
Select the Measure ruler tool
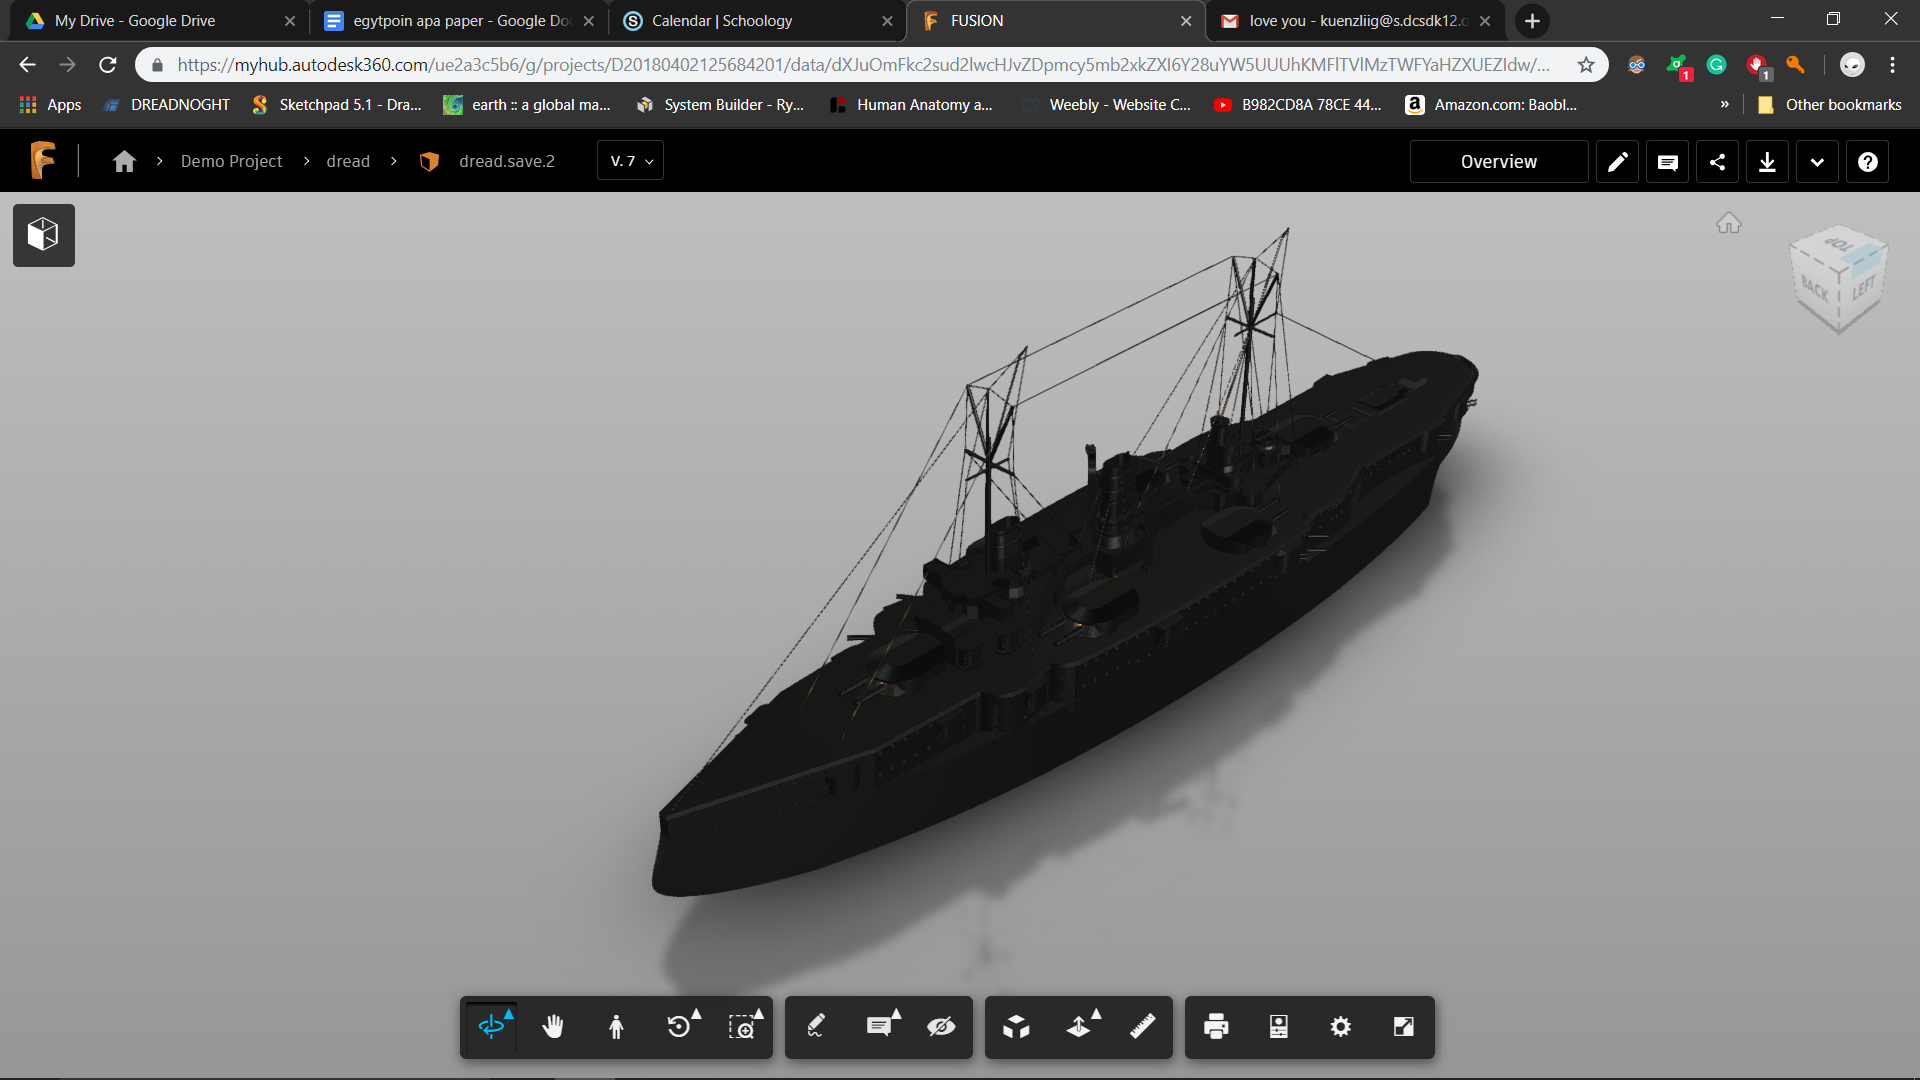[1142, 1027]
